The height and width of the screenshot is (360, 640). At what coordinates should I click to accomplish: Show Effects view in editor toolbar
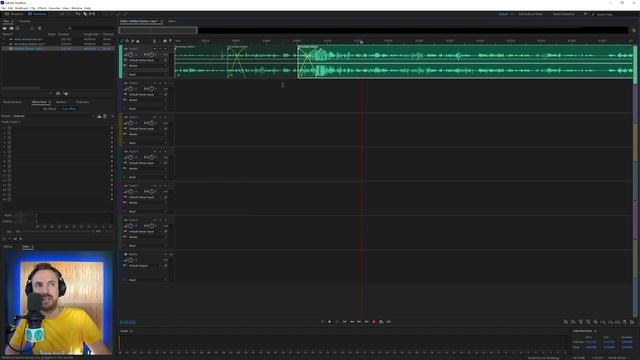click(127, 41)
